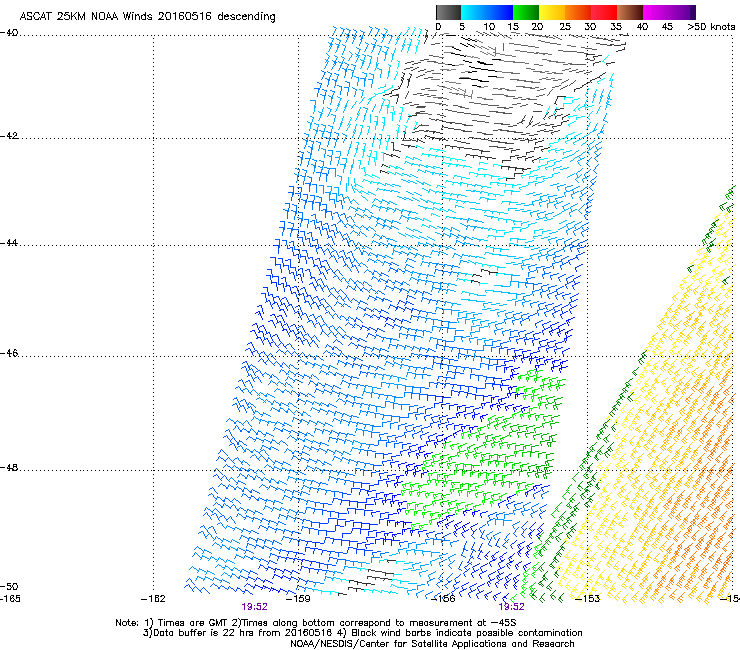Screen dimensions: 740x650
Task: Click the -50 latitude axis label
Action: coord(9,586)
